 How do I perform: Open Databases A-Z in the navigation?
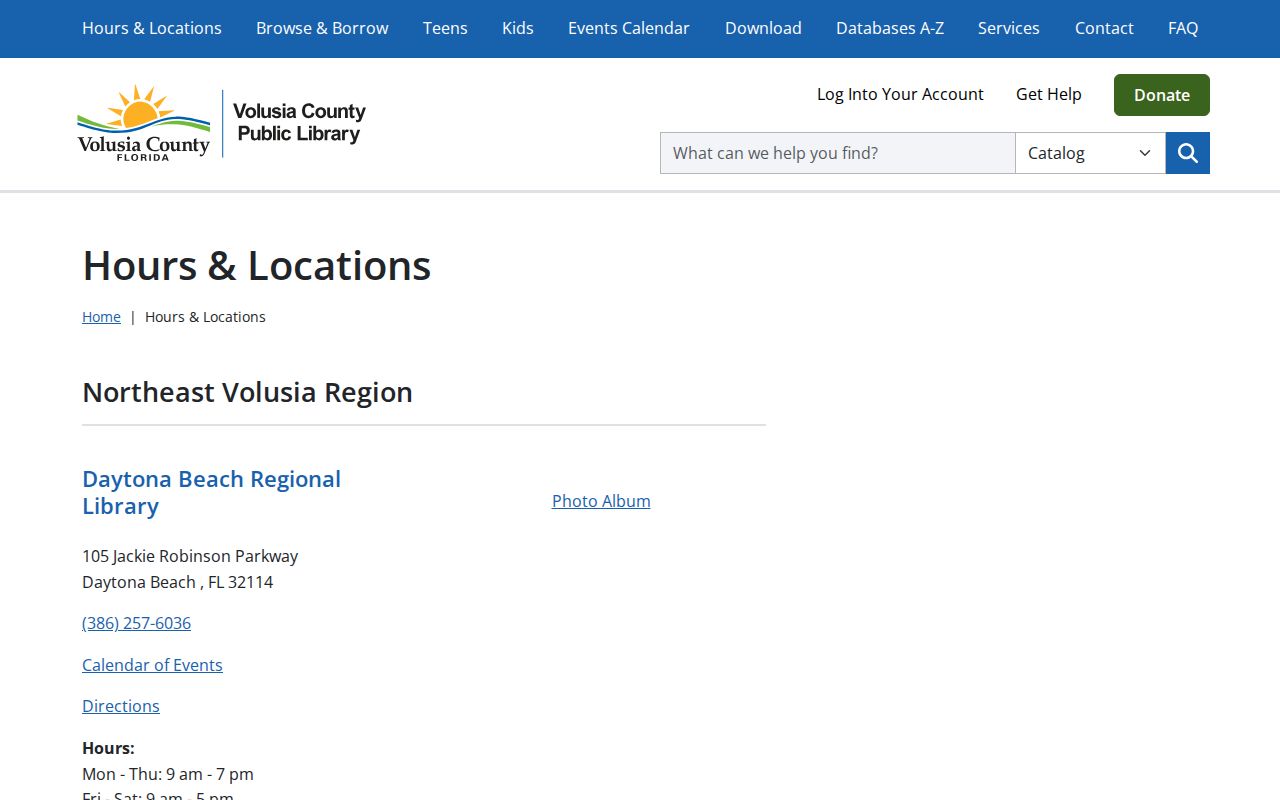[890, 28]
